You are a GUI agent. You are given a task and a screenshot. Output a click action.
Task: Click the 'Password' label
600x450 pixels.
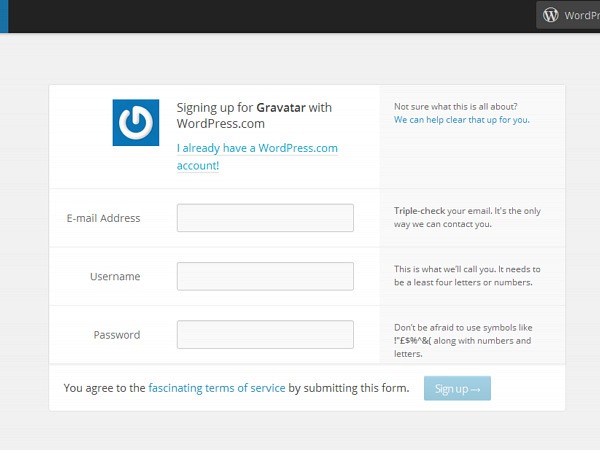point(117,335)
